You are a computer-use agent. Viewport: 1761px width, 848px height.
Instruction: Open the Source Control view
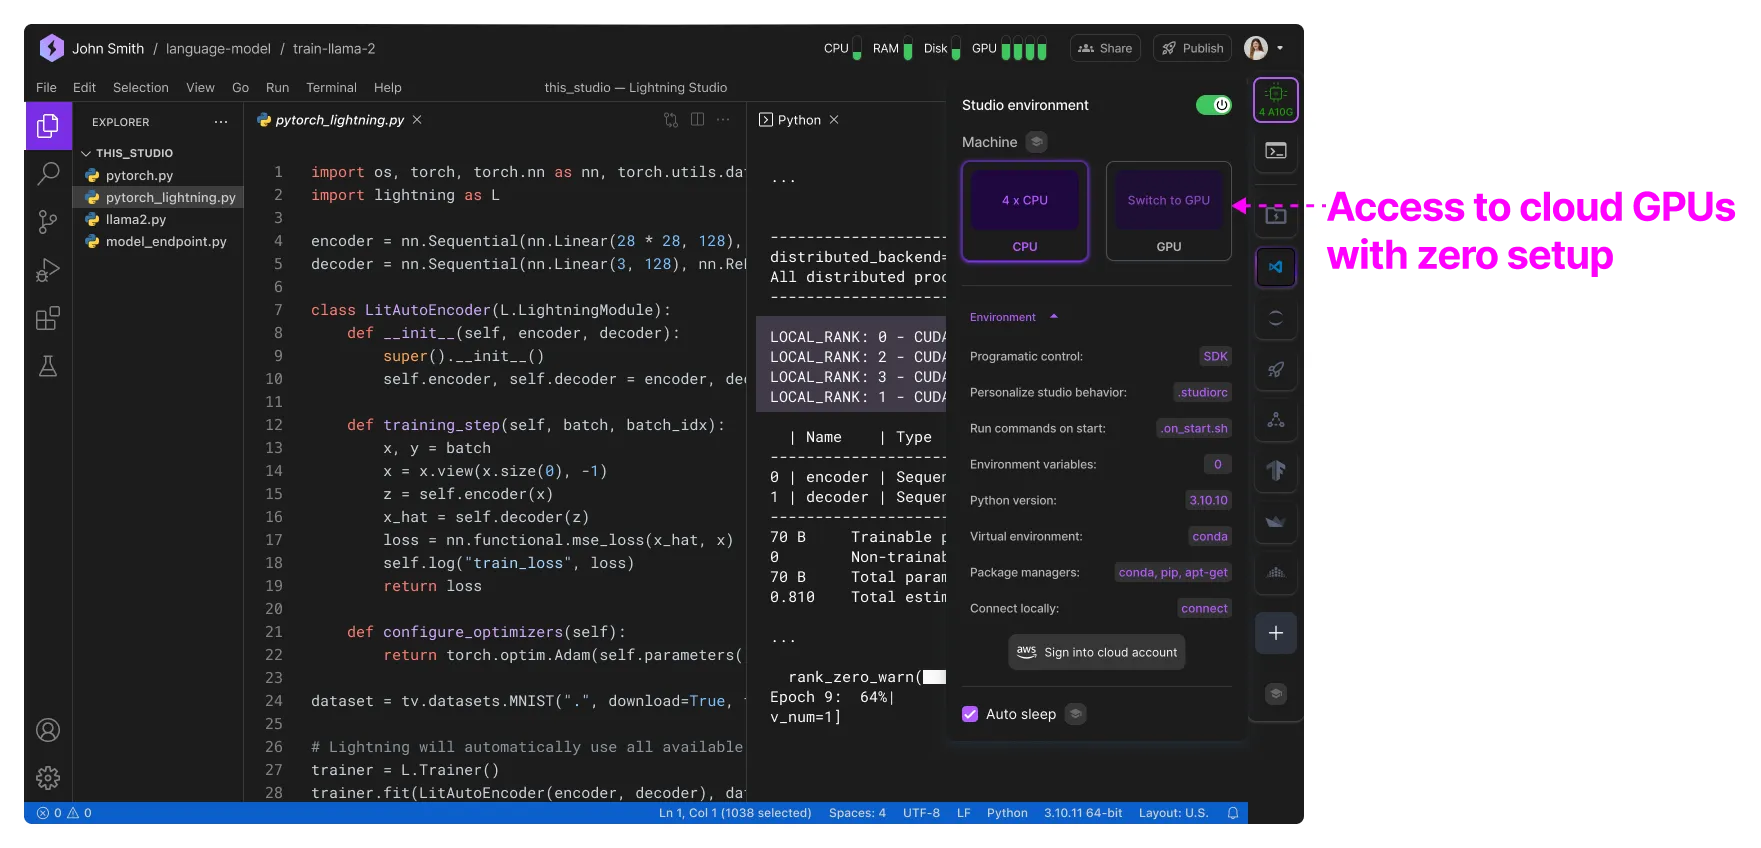click(x=48, y=222)
